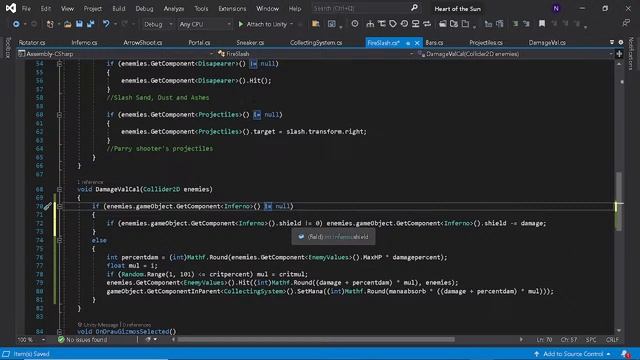This screenshot has height=360, width=640.
Task: Click the horizontal scrollbar thumb below the code
Action: click(316, 340)
